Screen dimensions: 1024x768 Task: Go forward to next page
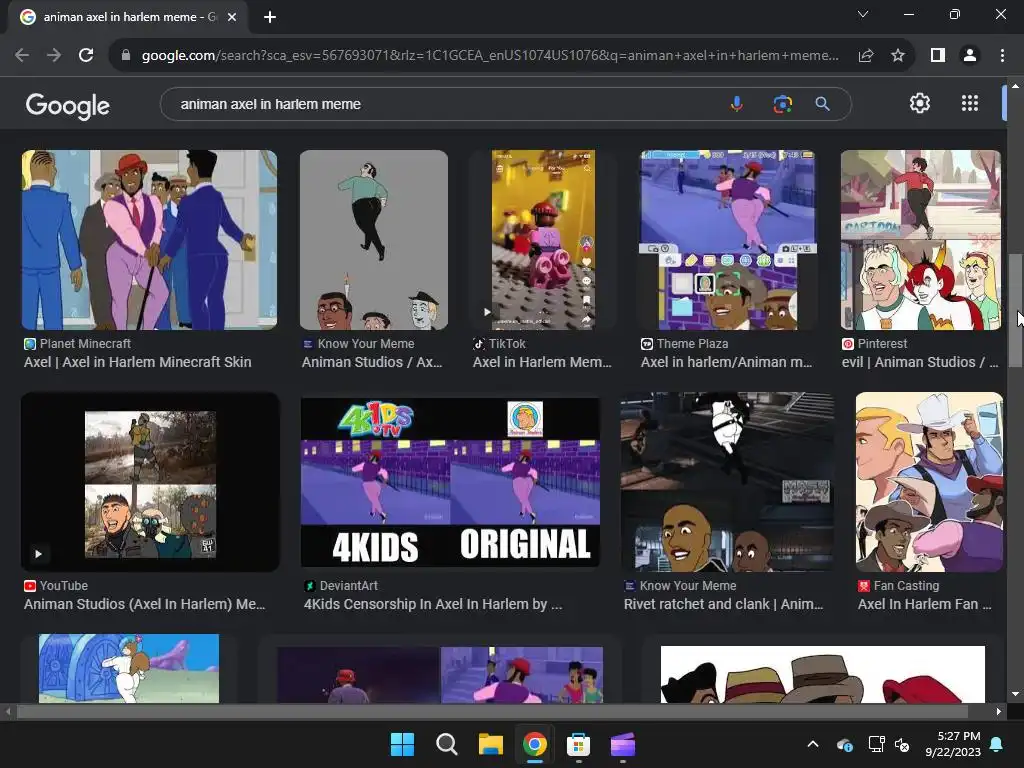point(54,56)
